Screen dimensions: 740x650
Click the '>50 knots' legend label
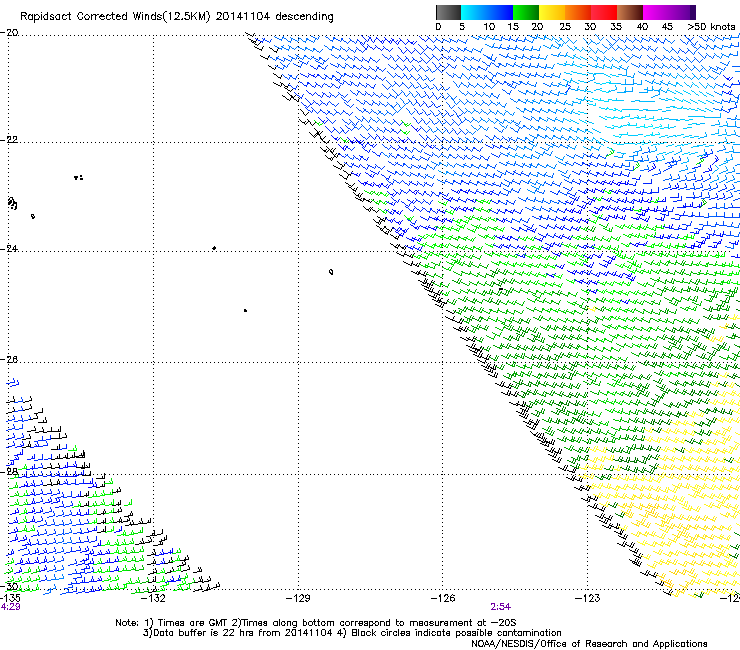(711, 27)
